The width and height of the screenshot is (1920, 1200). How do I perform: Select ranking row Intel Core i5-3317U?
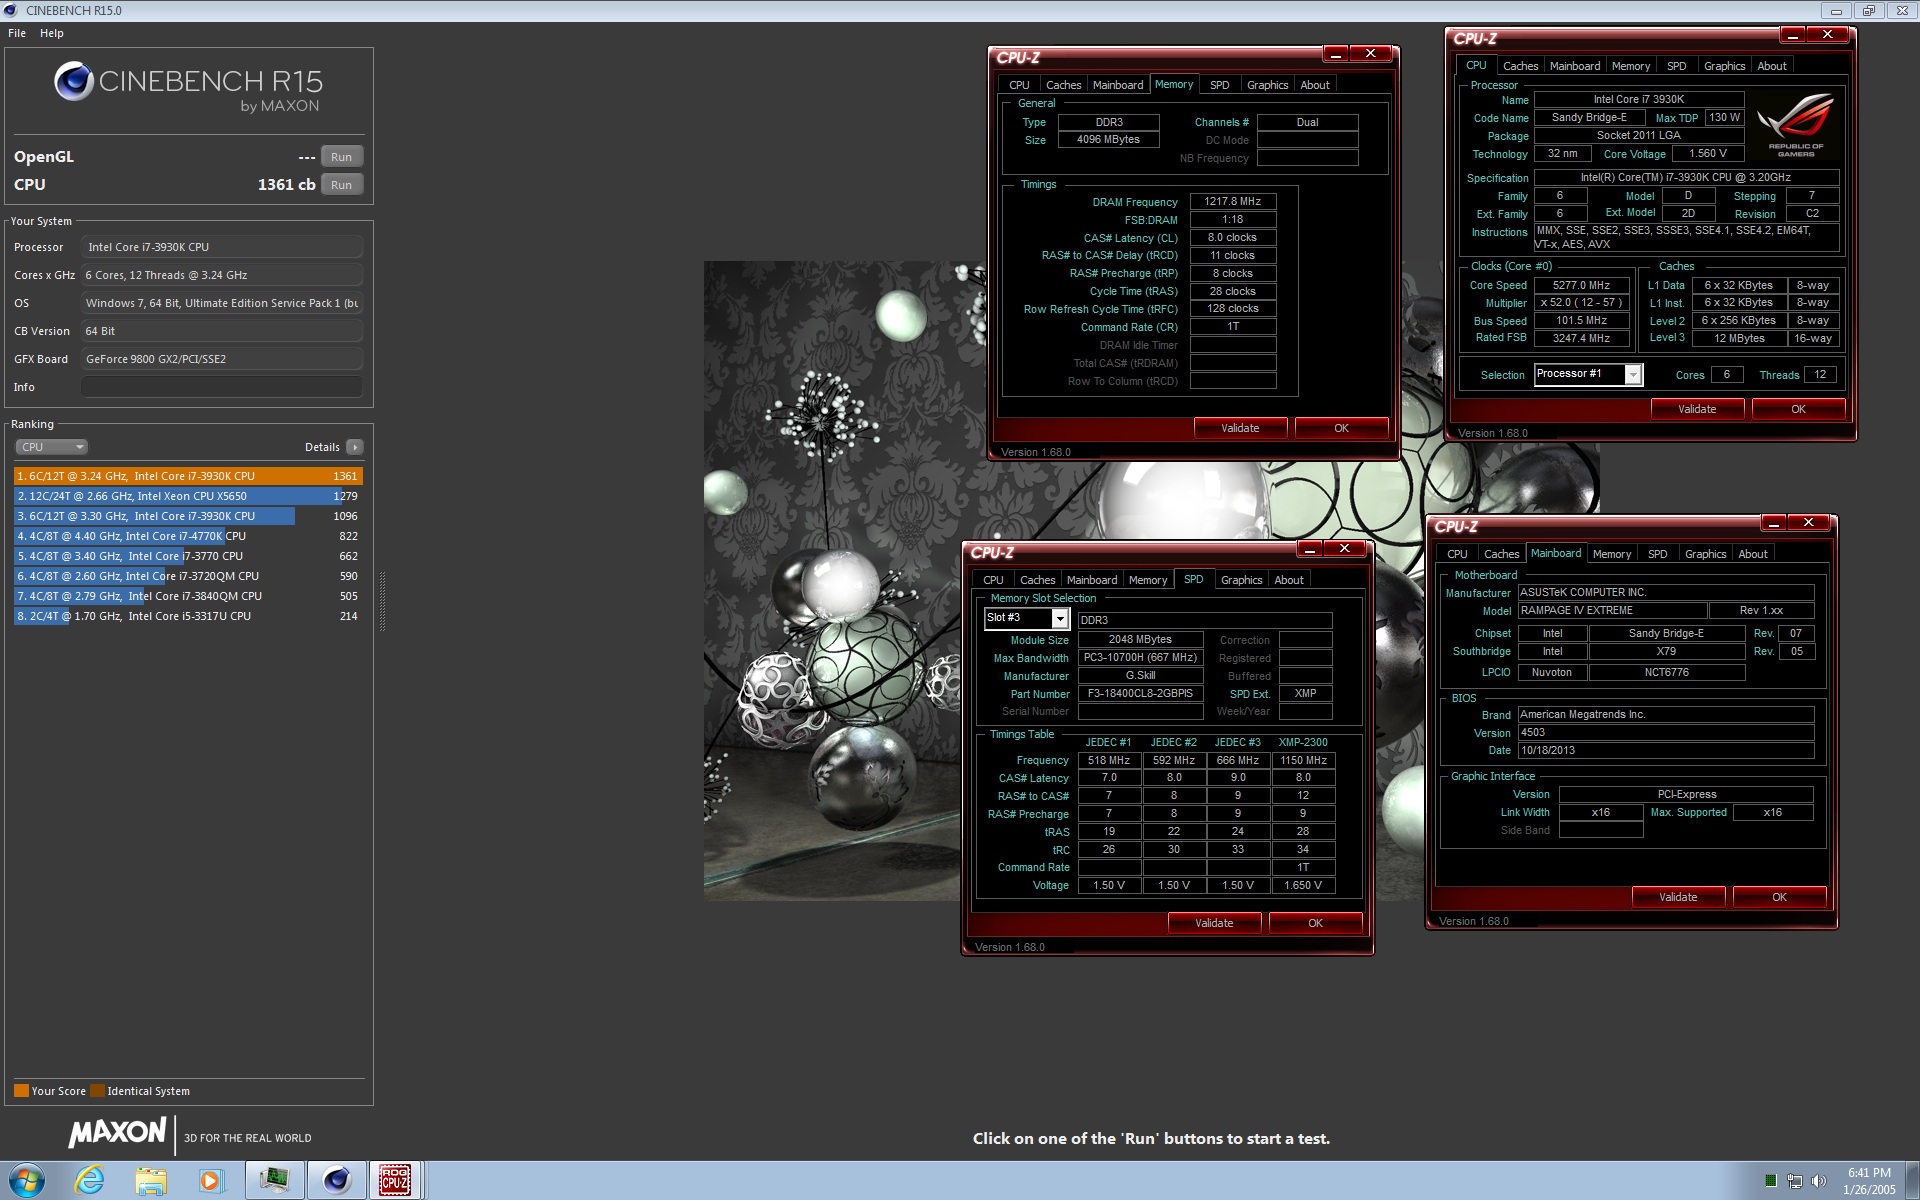tap(188, 616)
